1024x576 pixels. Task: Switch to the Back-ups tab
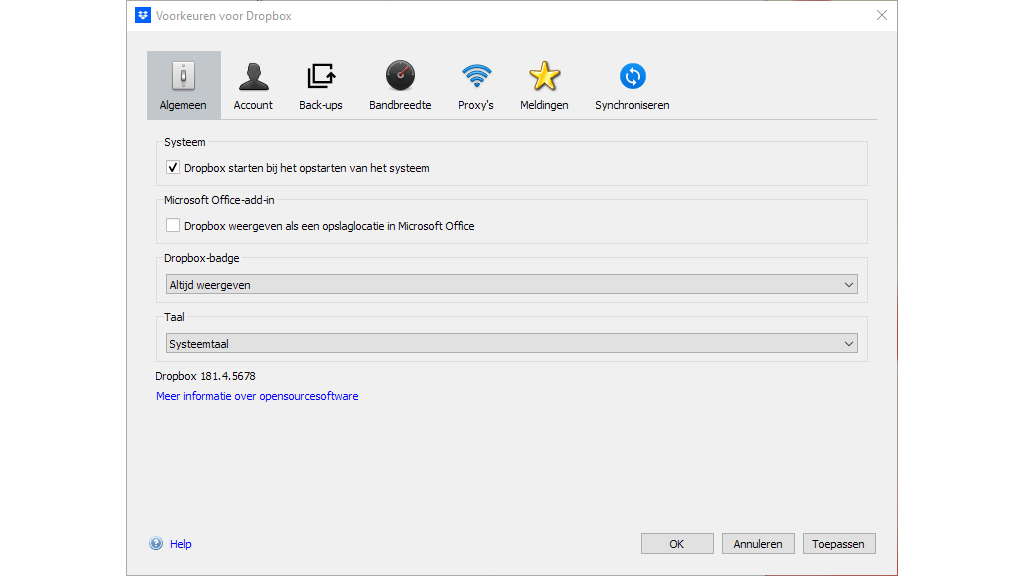click(x=321, y=85)
